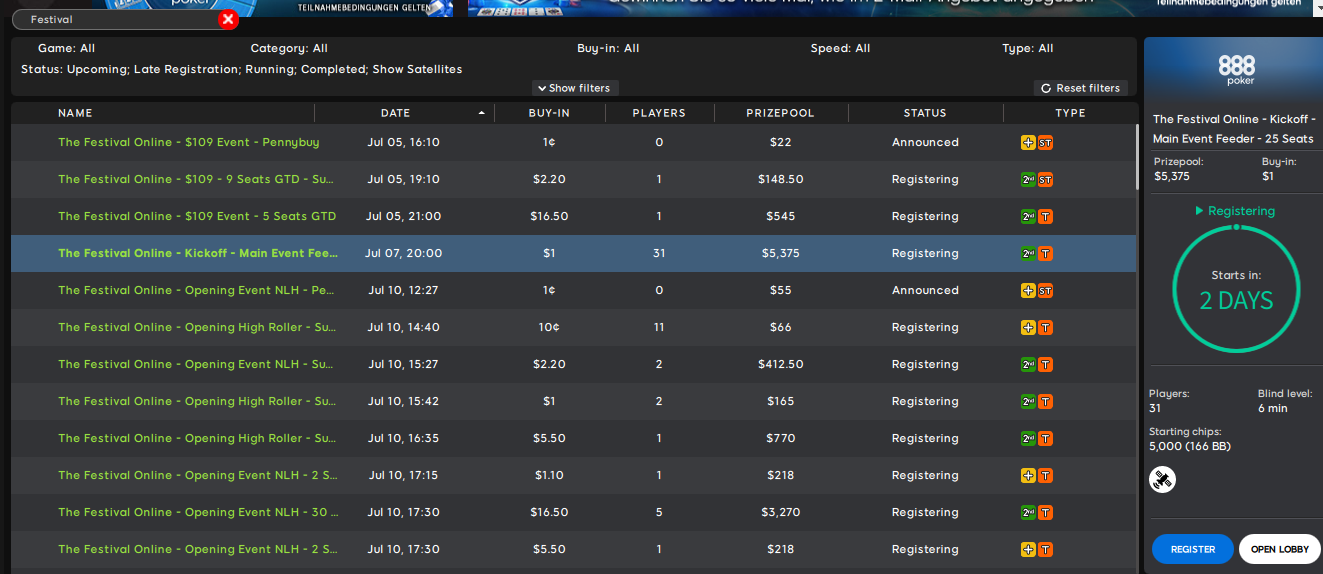Expand the Show filters section
Screen dimensions: 1323x574
pos(574,88)
